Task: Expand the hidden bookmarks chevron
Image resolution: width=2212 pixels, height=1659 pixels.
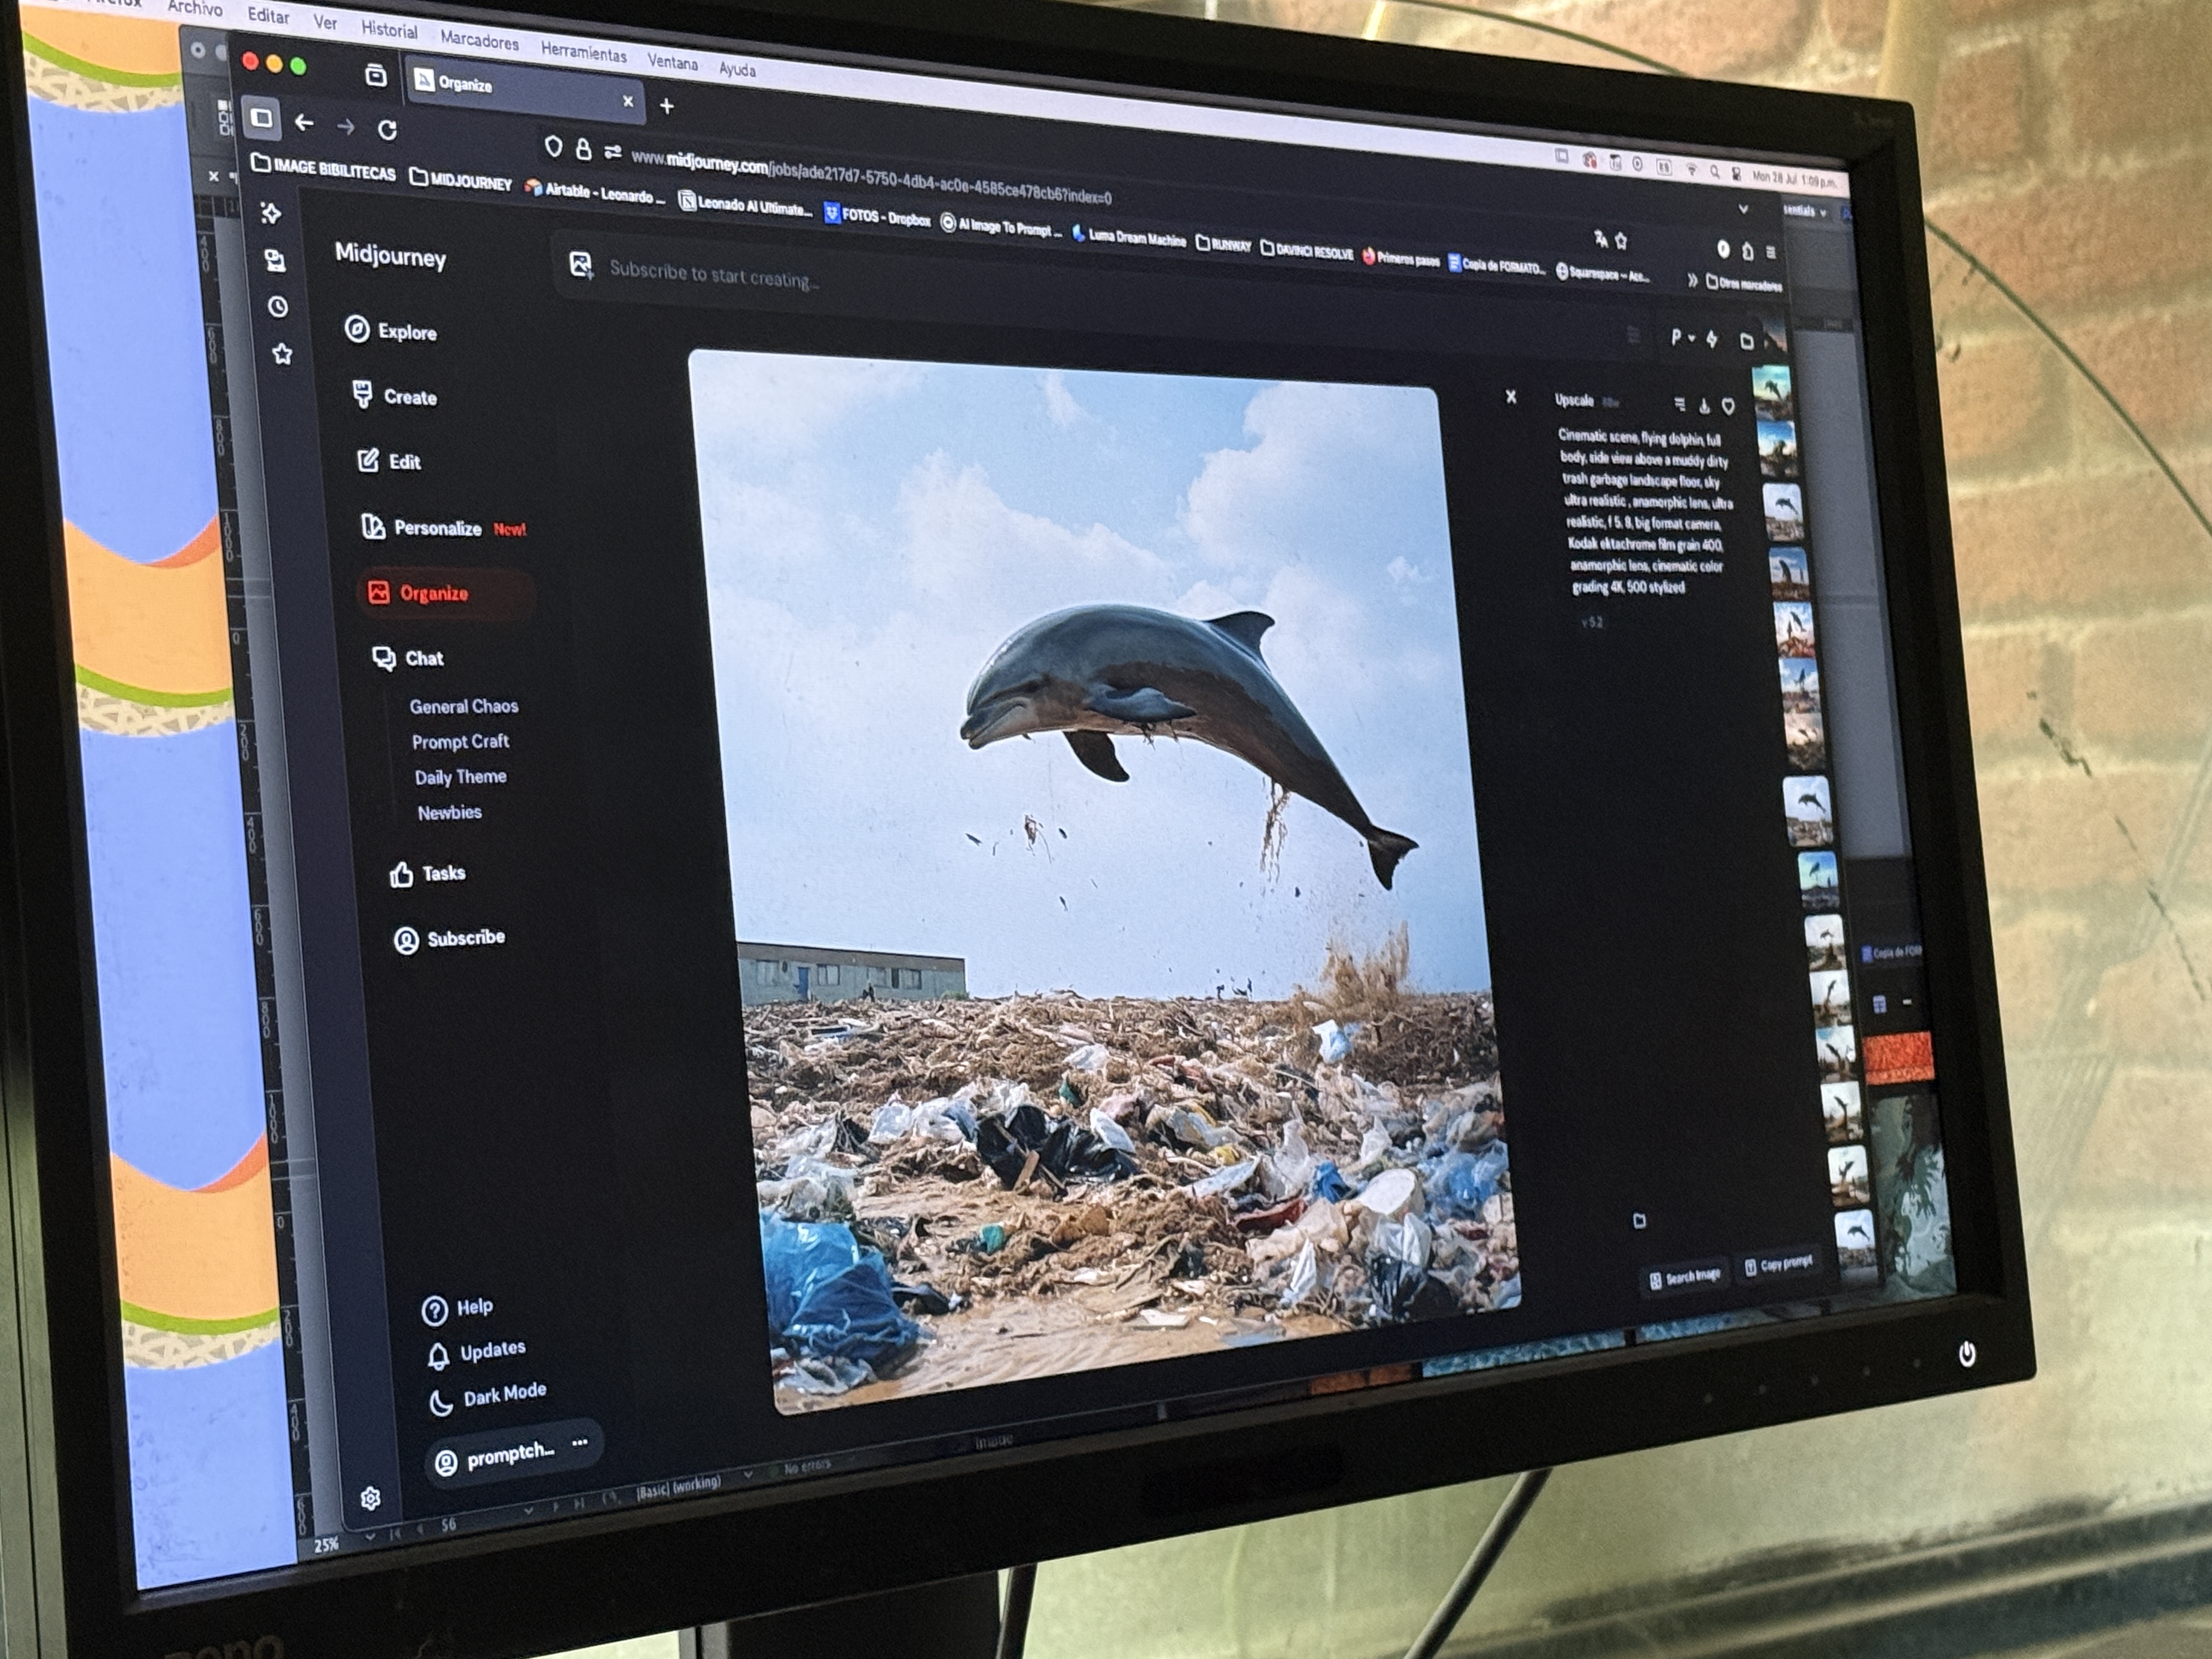Action: coord(1692,281)
